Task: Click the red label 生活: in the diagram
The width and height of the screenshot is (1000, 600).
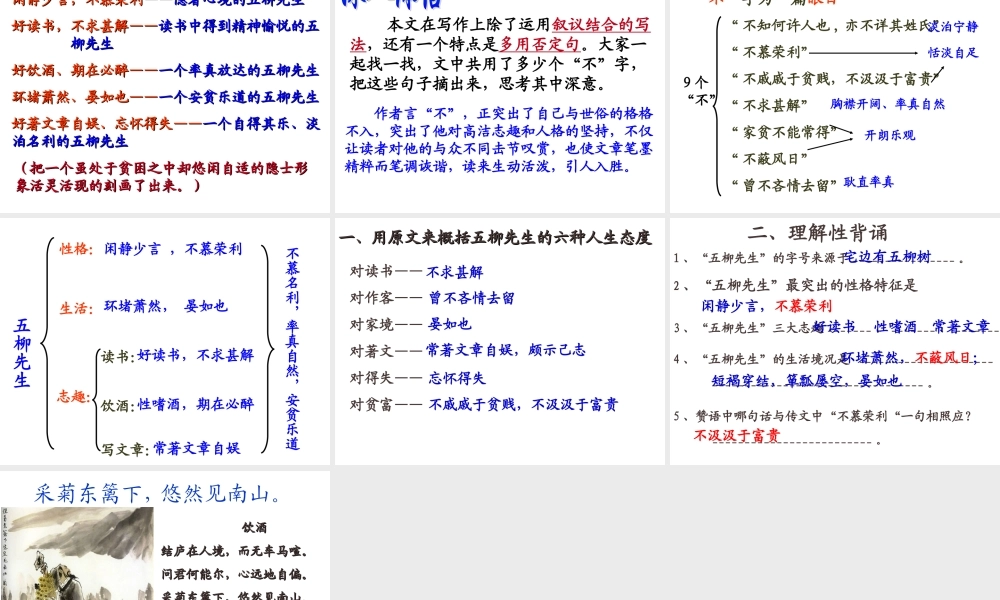Action: [77, 308]
